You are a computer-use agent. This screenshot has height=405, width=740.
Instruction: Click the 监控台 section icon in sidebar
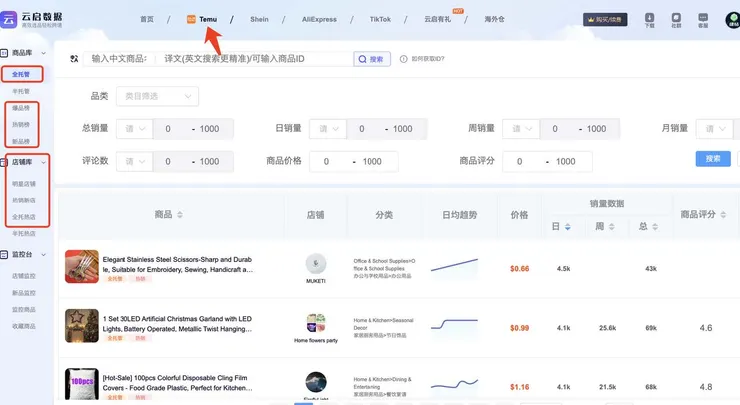click(4, 254)
